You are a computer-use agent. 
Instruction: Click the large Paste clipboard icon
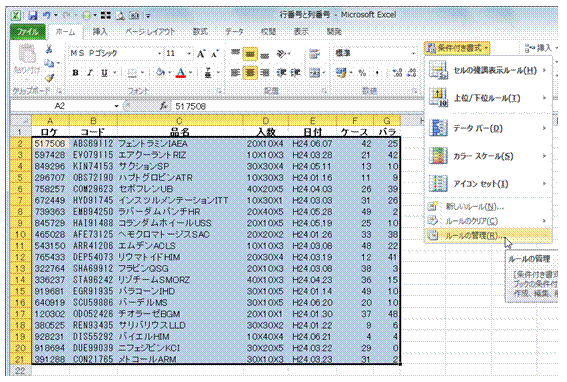[x=27, y=55]
